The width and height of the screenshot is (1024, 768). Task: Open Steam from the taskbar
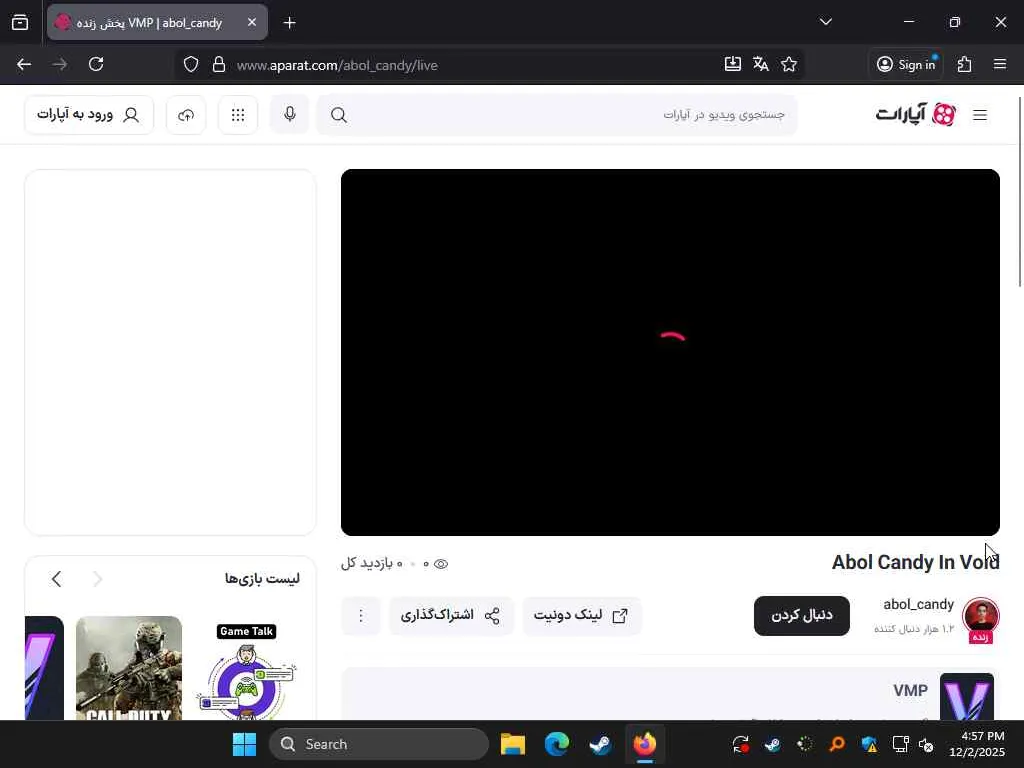600,744
